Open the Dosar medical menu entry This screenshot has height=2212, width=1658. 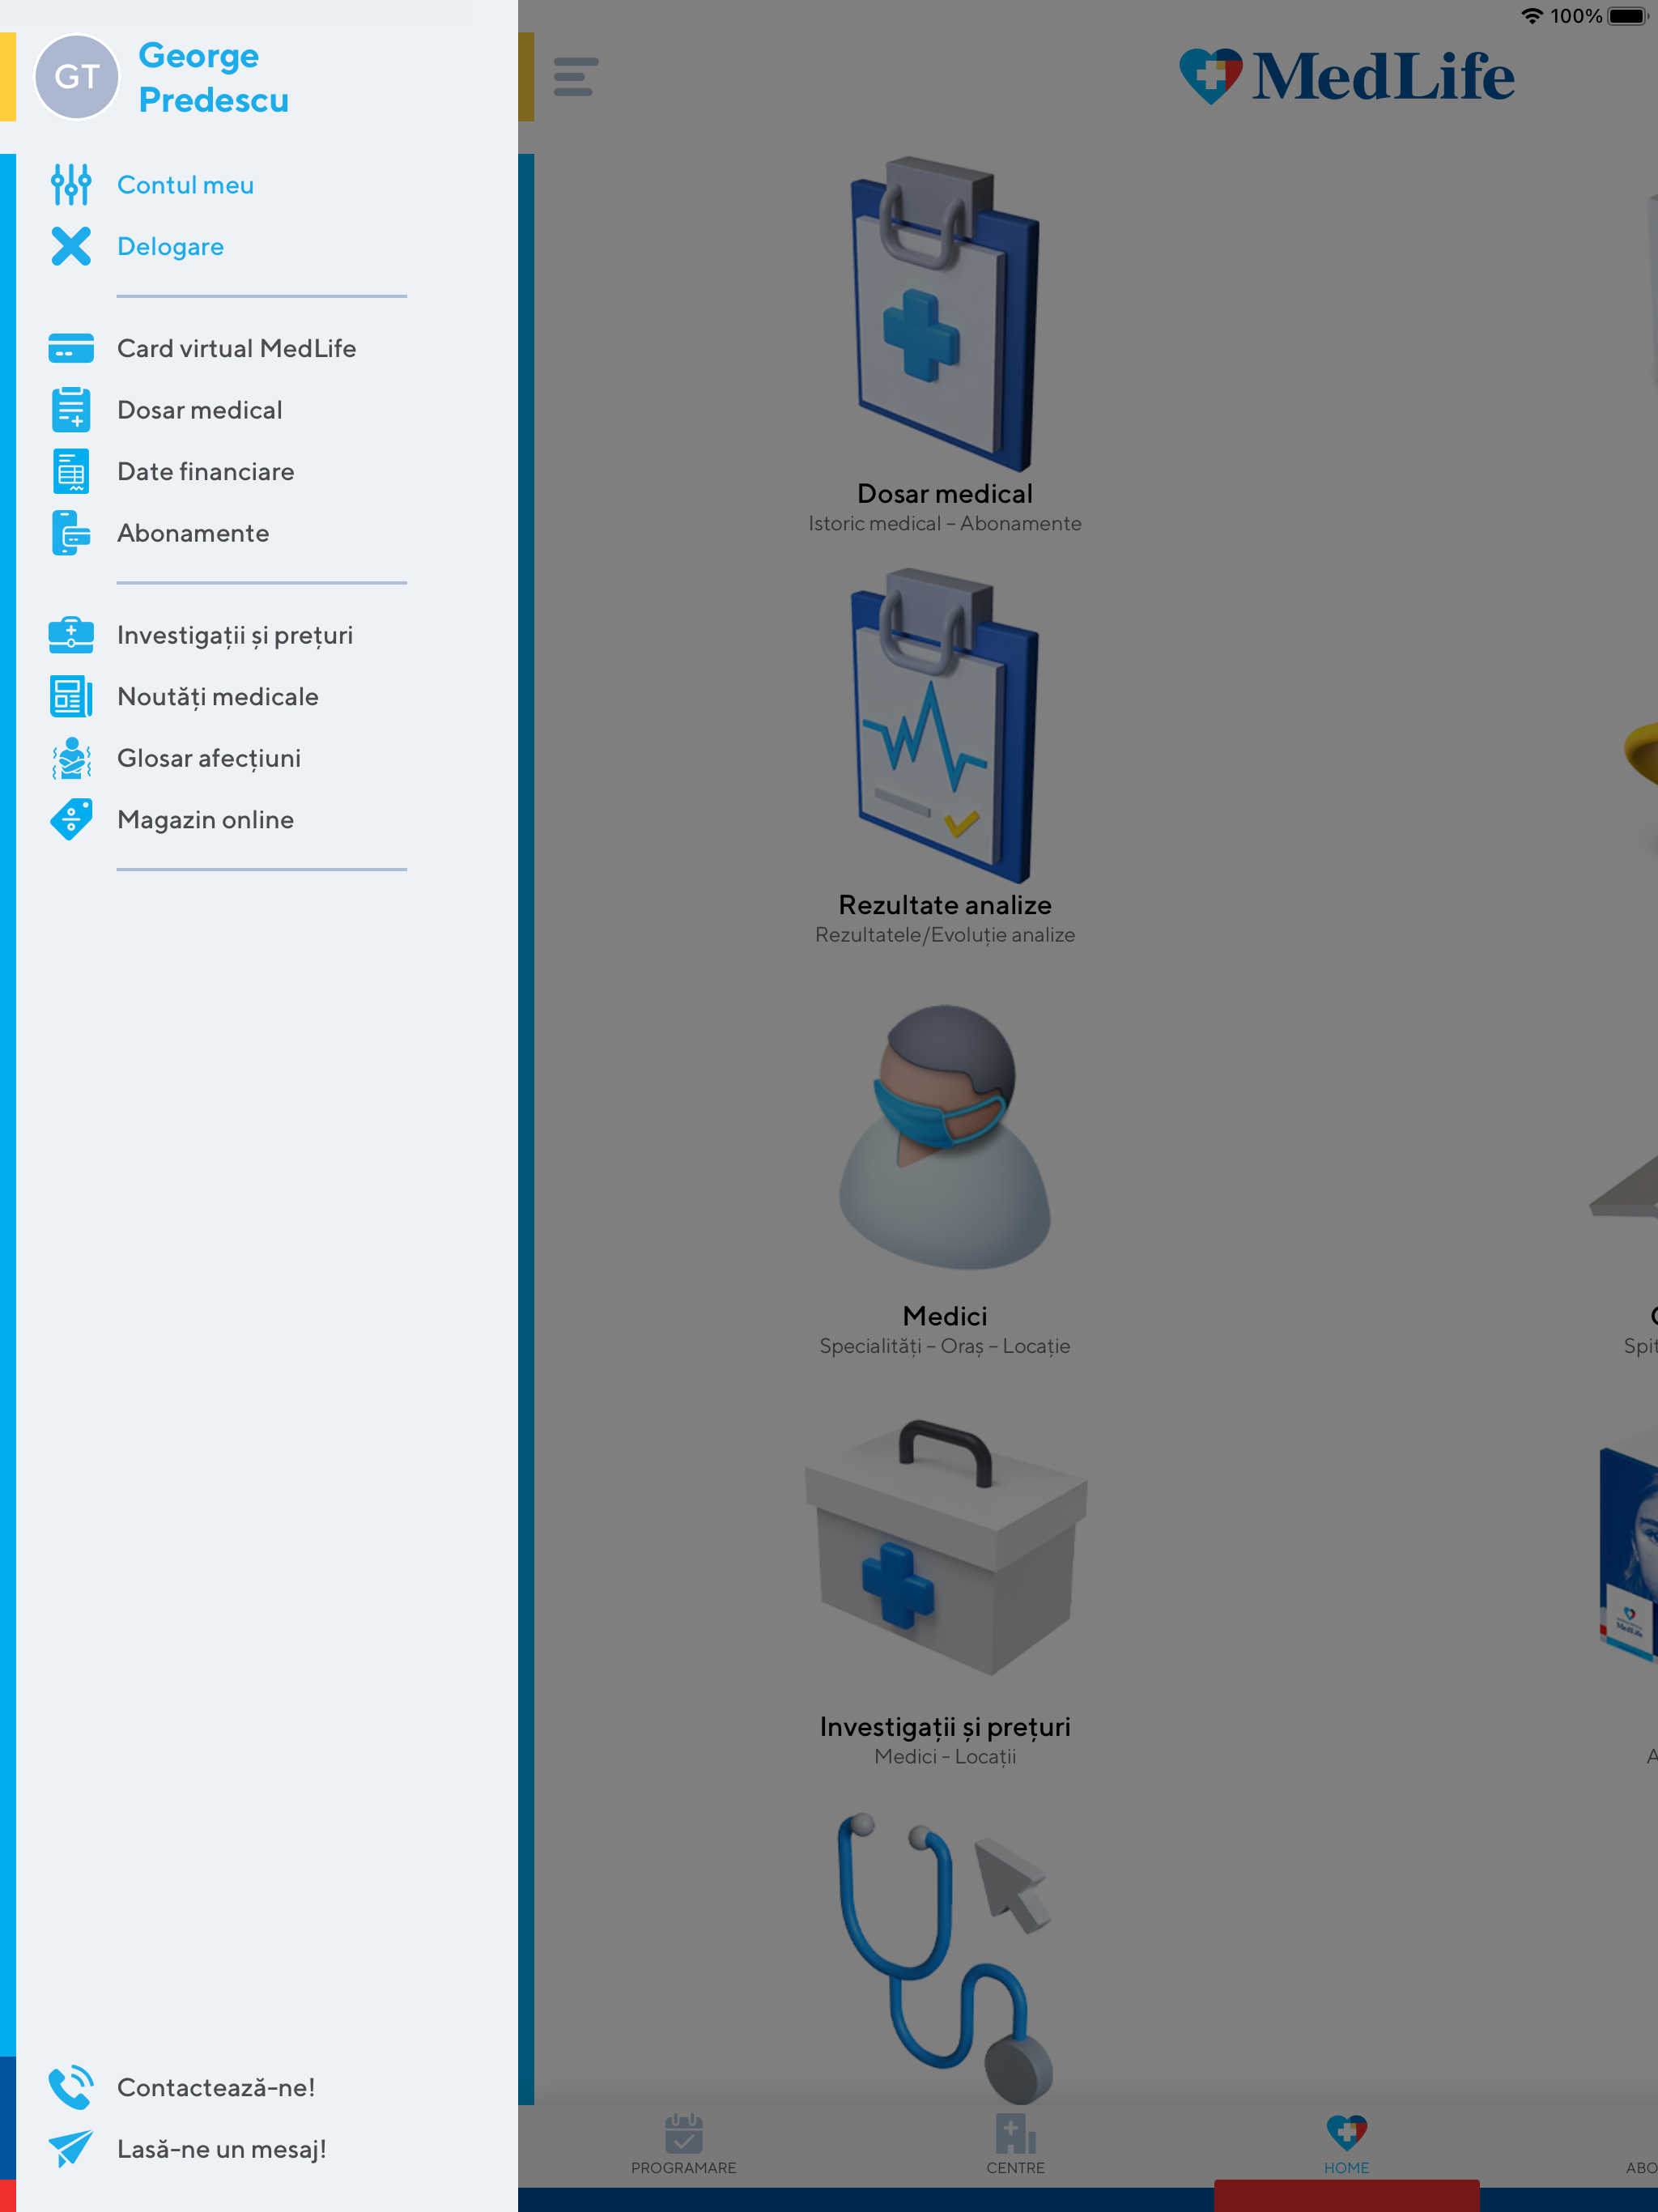pyautogui.click(x=200, y=410)
